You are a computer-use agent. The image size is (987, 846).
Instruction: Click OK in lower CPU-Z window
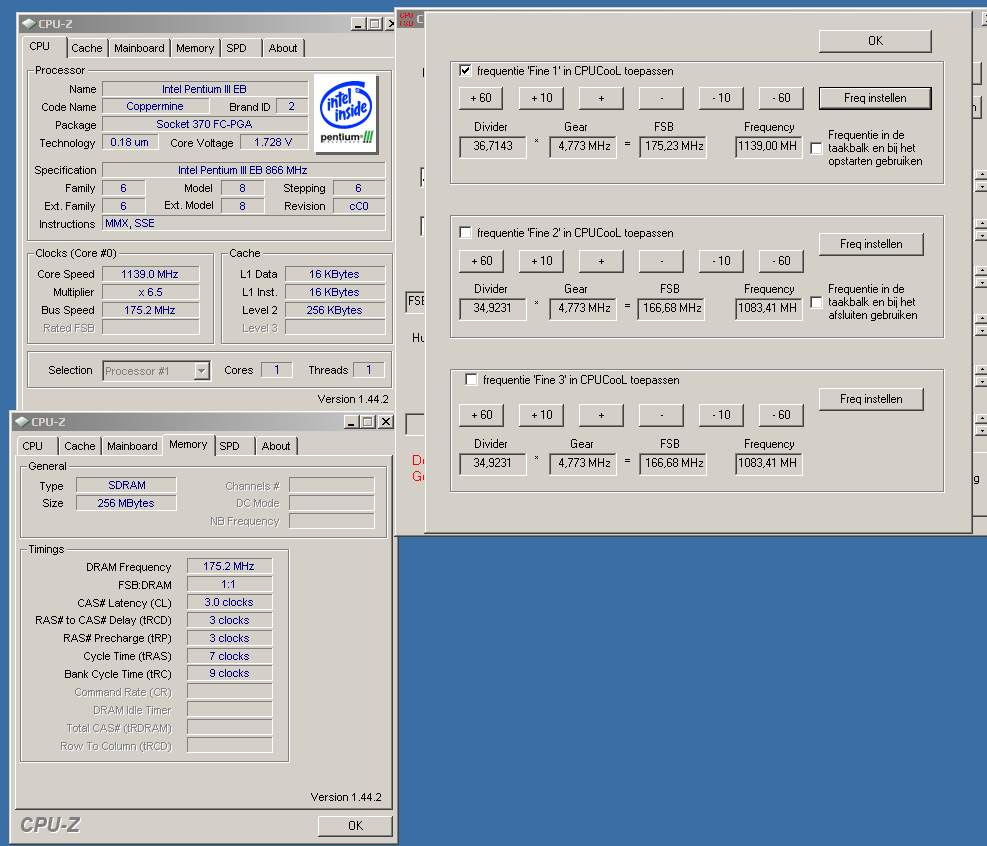[356, 825]
